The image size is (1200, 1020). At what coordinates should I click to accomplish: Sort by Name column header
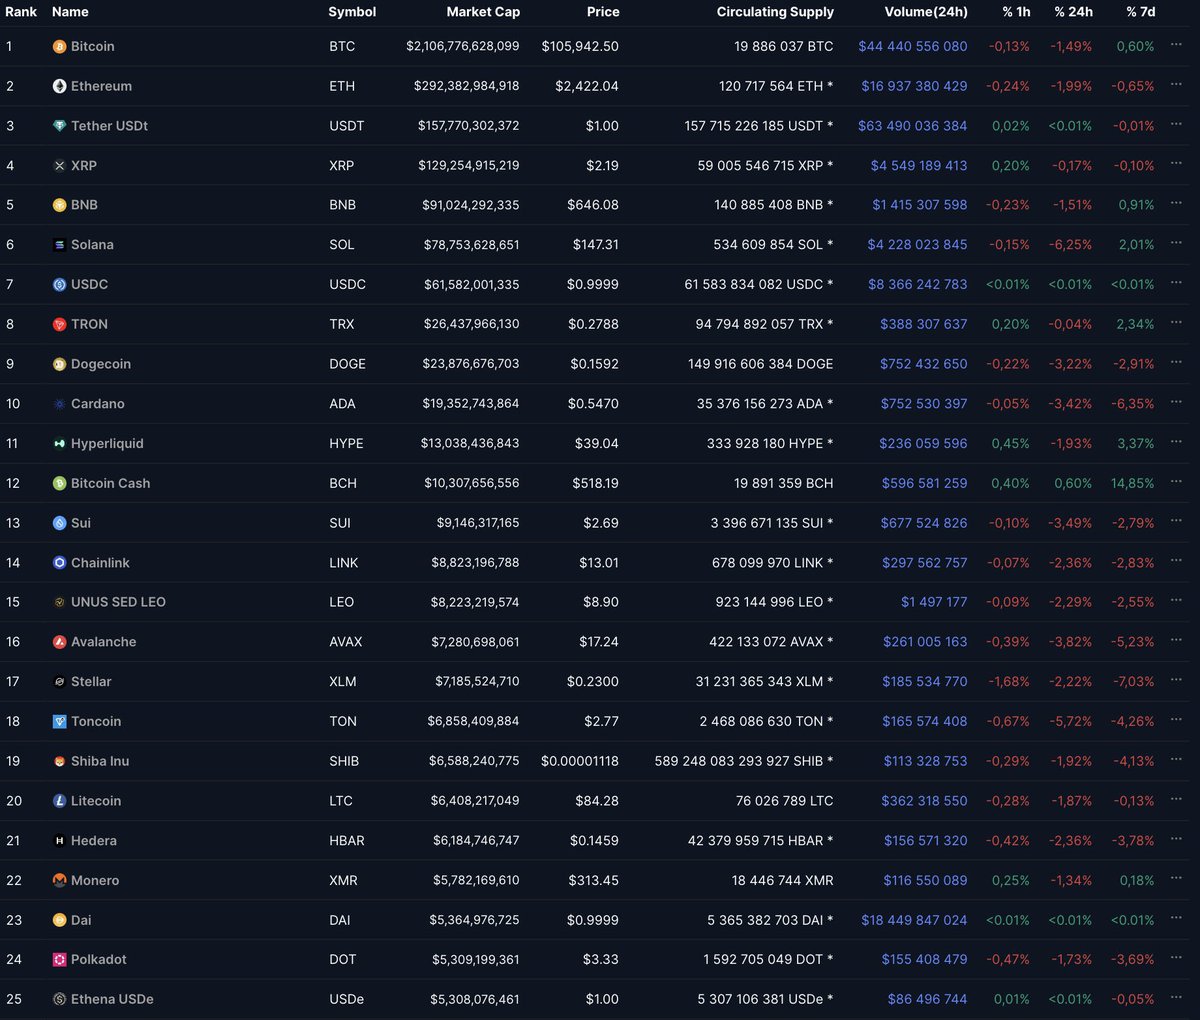pos(70,12)
